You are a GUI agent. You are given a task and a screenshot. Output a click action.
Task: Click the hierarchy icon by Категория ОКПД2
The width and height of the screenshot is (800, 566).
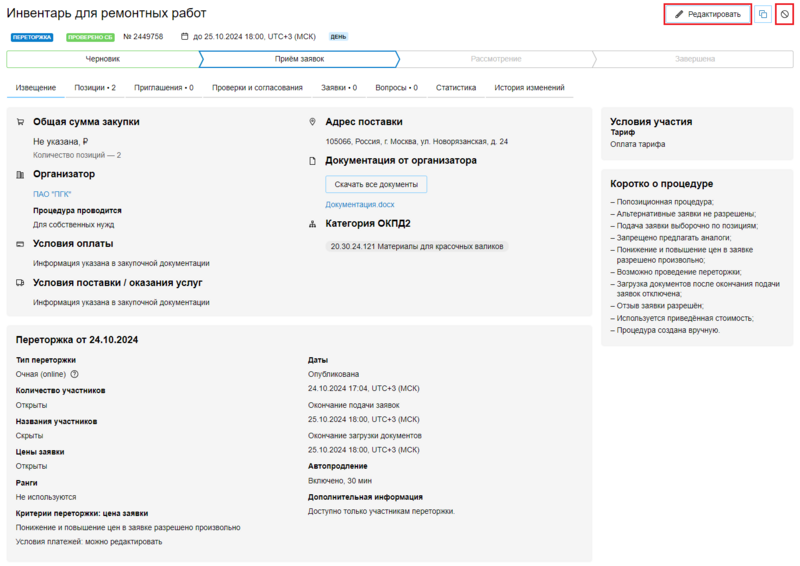(313, 223)
